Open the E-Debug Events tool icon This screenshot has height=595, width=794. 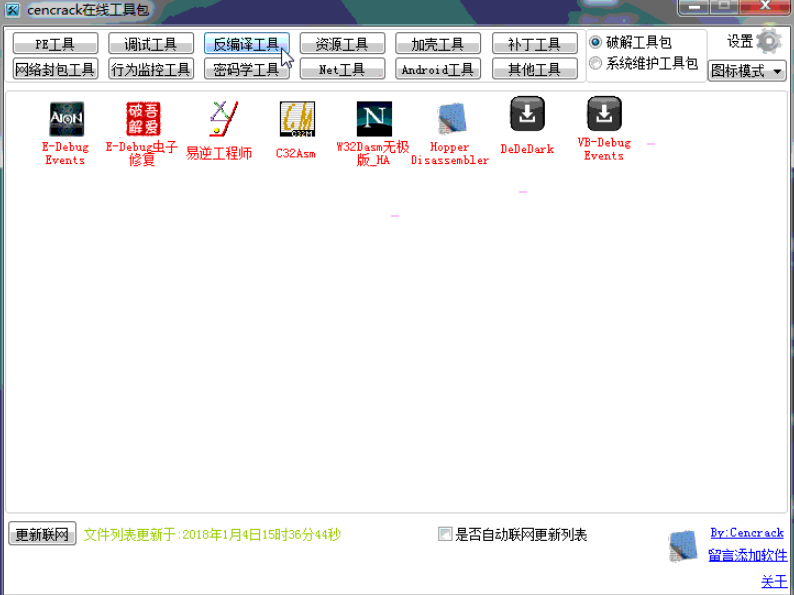(x=66, y=119)
